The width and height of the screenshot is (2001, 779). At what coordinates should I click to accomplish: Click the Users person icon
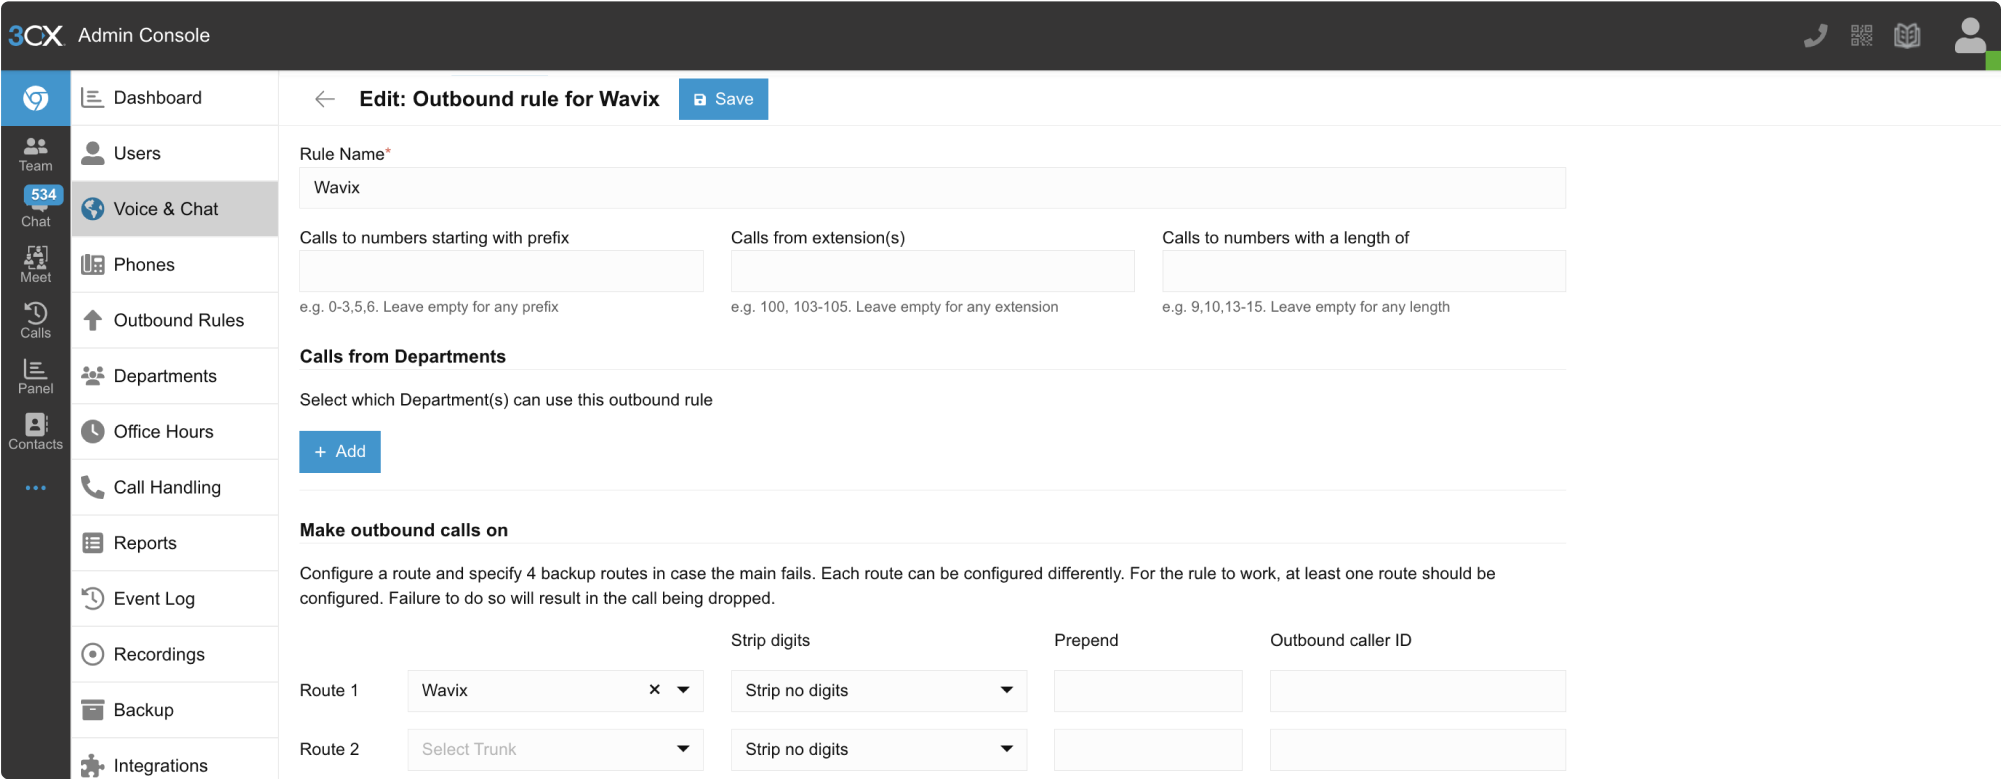93,153
